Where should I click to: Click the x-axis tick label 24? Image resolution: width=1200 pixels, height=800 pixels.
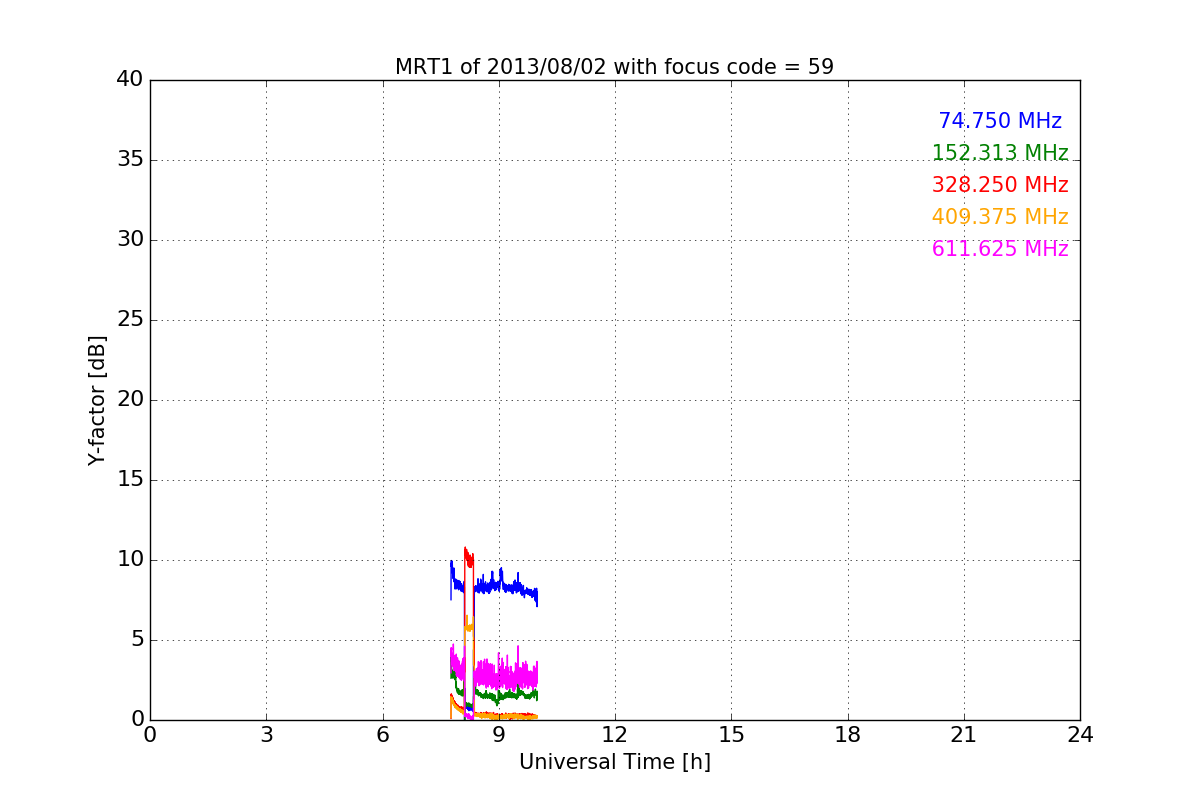click(x=1080, y=735)
